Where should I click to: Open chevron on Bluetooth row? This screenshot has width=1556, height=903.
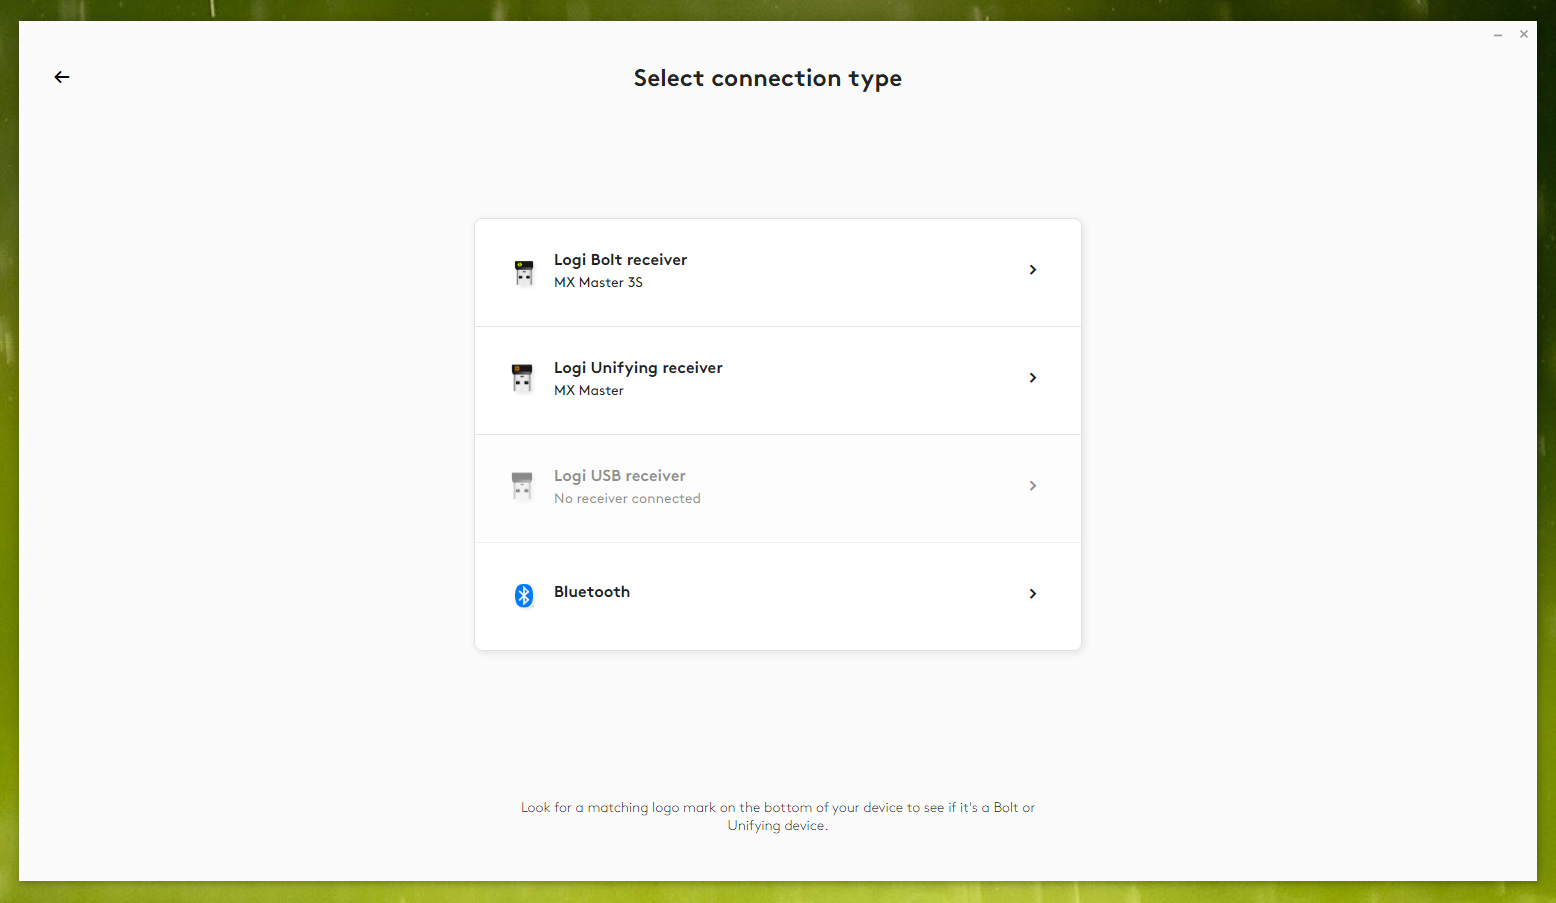click(x=1033, y=594)
